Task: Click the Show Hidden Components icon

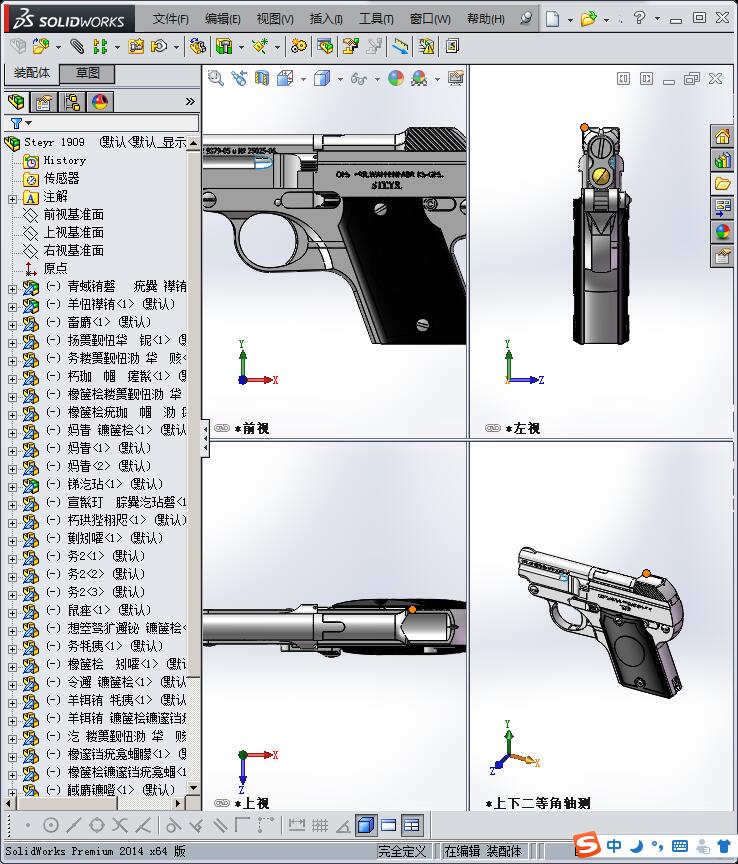Action: click(197, 46)
